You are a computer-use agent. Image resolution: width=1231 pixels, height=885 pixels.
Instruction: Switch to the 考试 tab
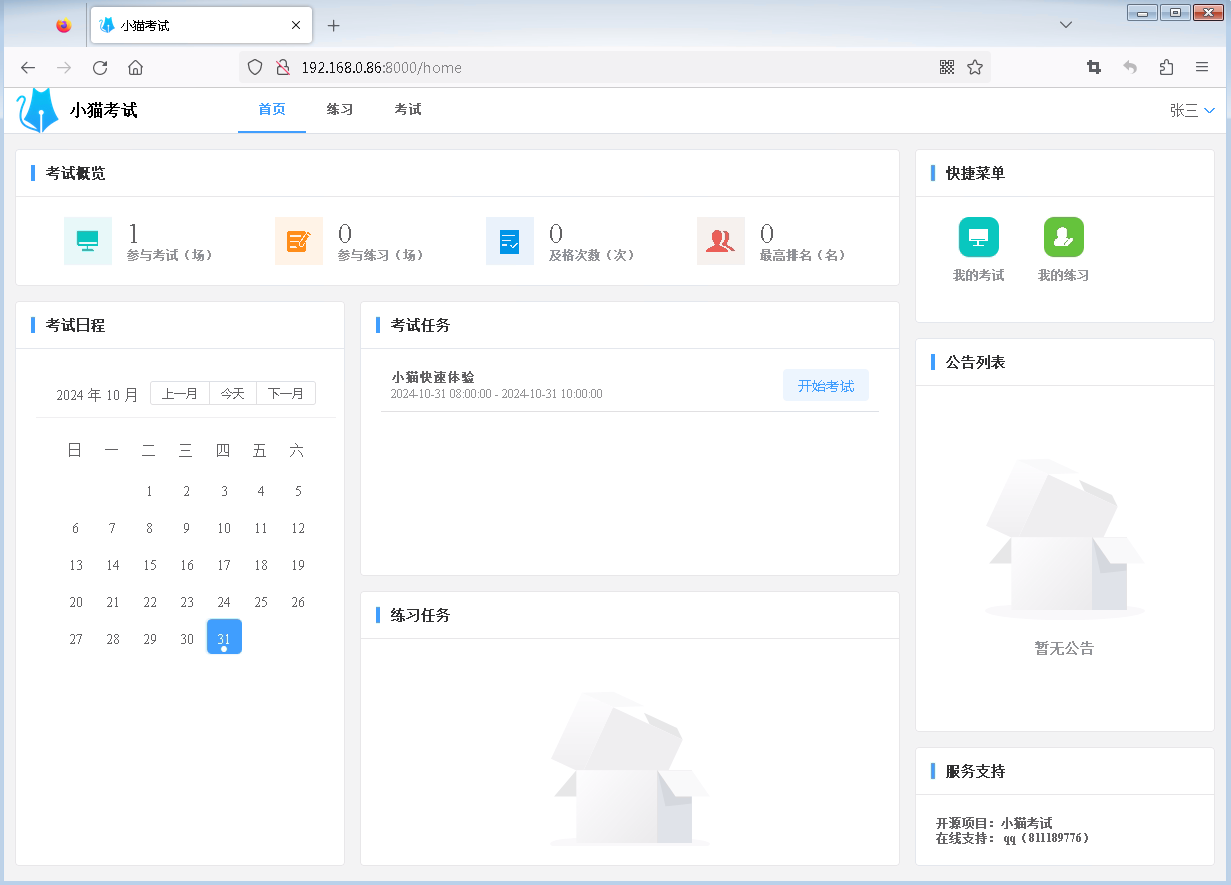point(407,110)
